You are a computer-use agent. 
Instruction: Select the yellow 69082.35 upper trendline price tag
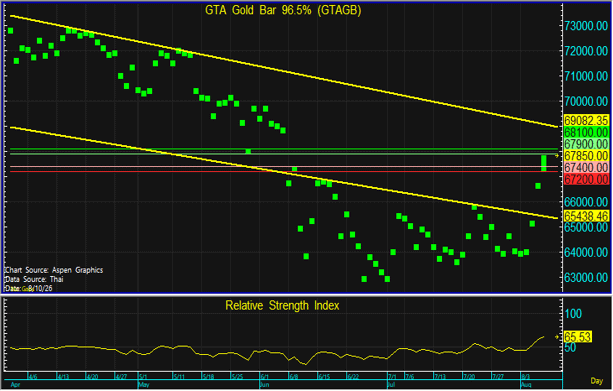[x=586, y=120]
